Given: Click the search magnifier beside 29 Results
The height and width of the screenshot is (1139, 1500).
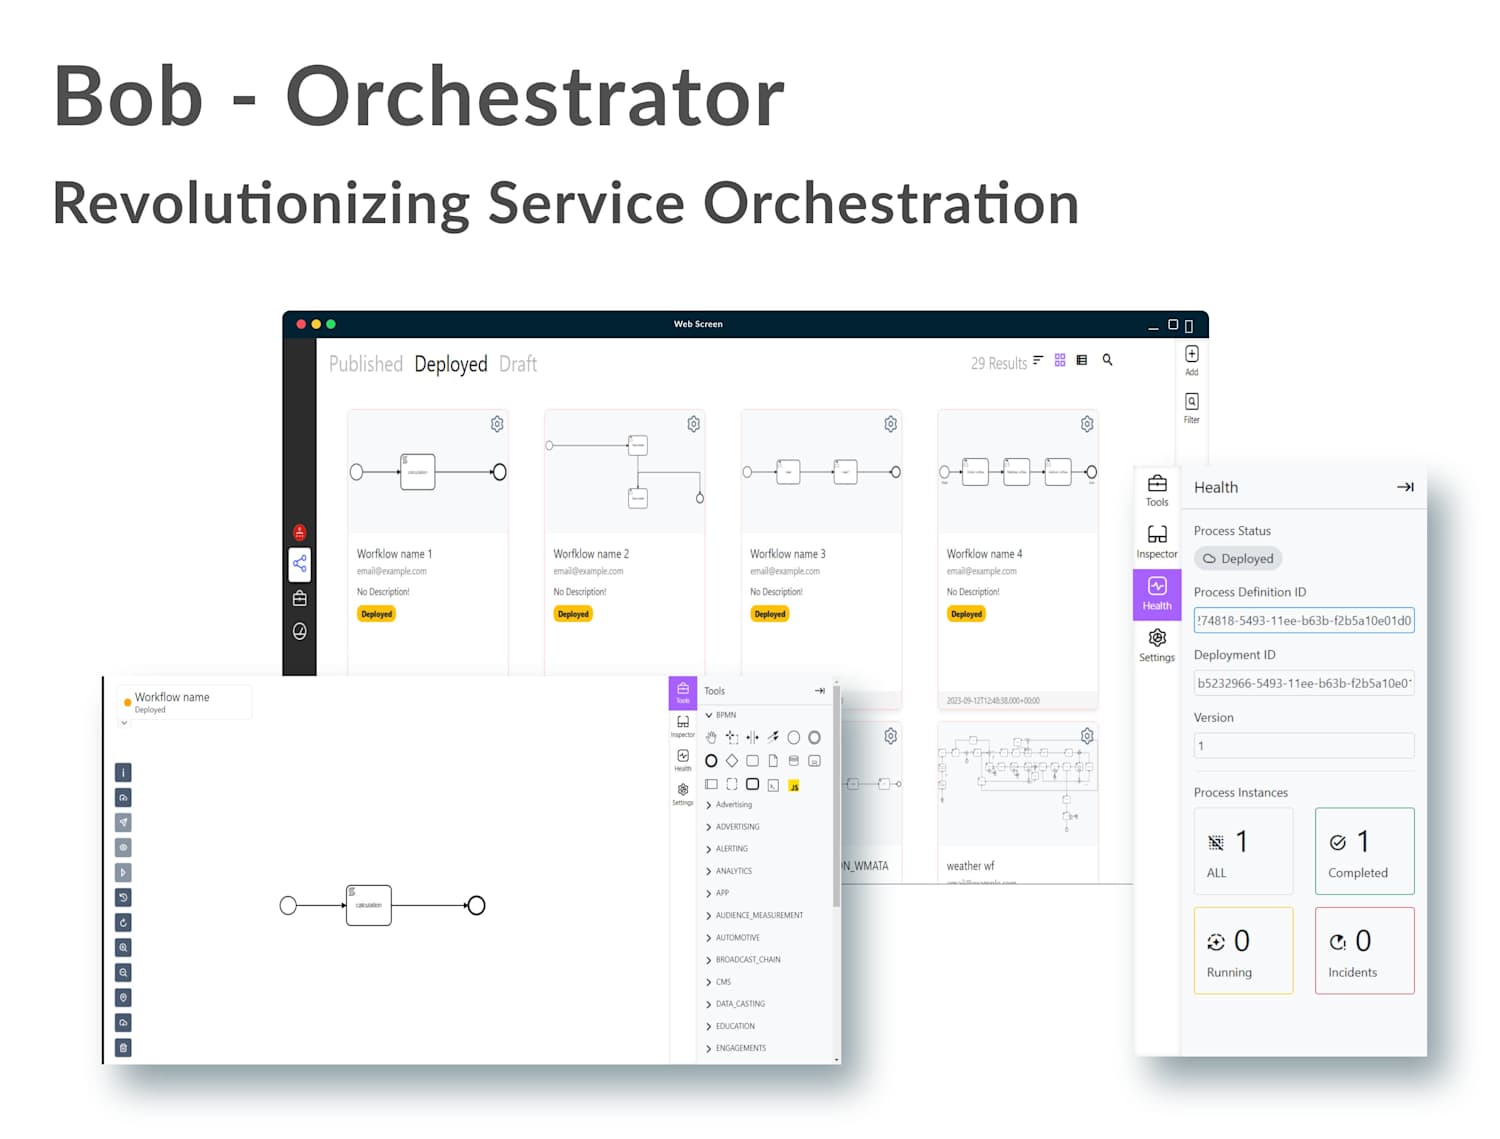Looking at the screenshot, I should coord(1107,360).
